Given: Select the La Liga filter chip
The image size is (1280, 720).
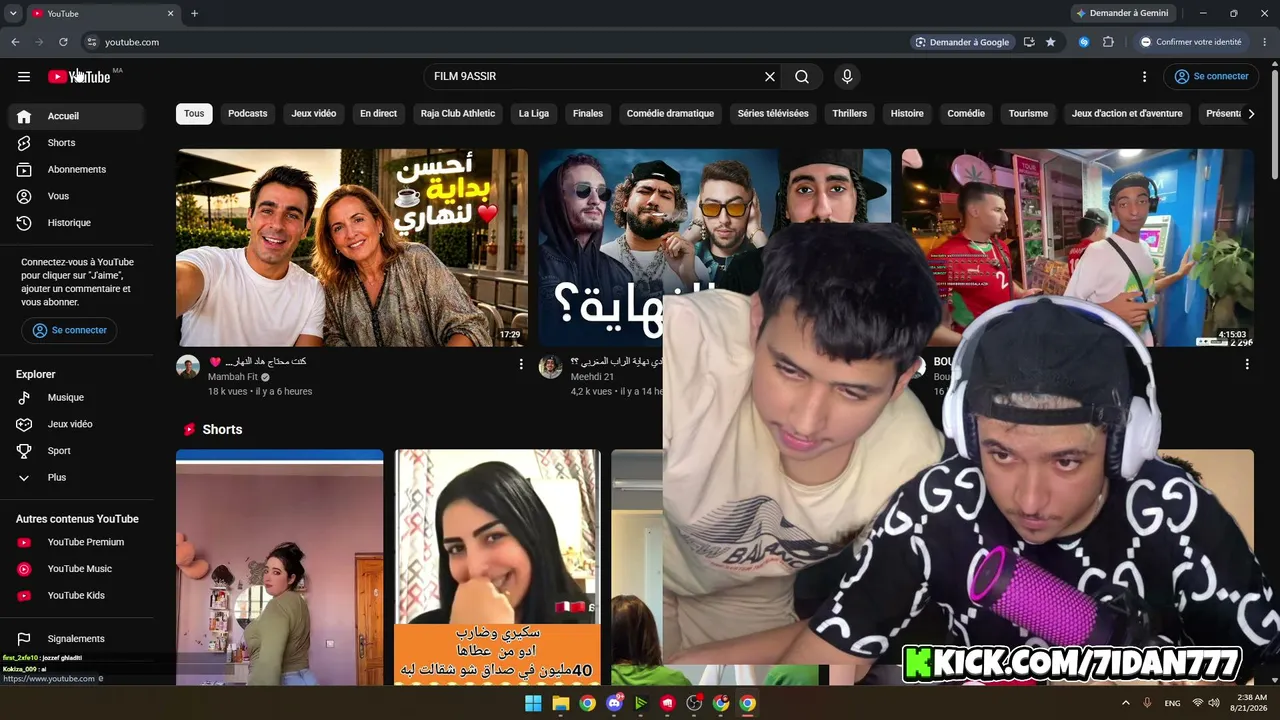Looking at the screenshot, I should [x=534, y=114].
